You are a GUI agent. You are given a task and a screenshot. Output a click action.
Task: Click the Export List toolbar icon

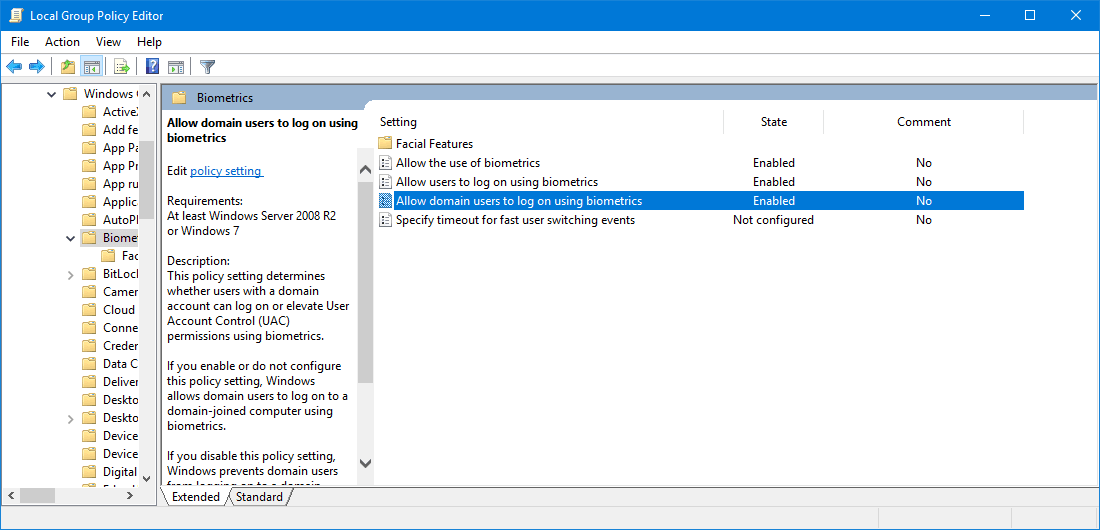point(122,67)
